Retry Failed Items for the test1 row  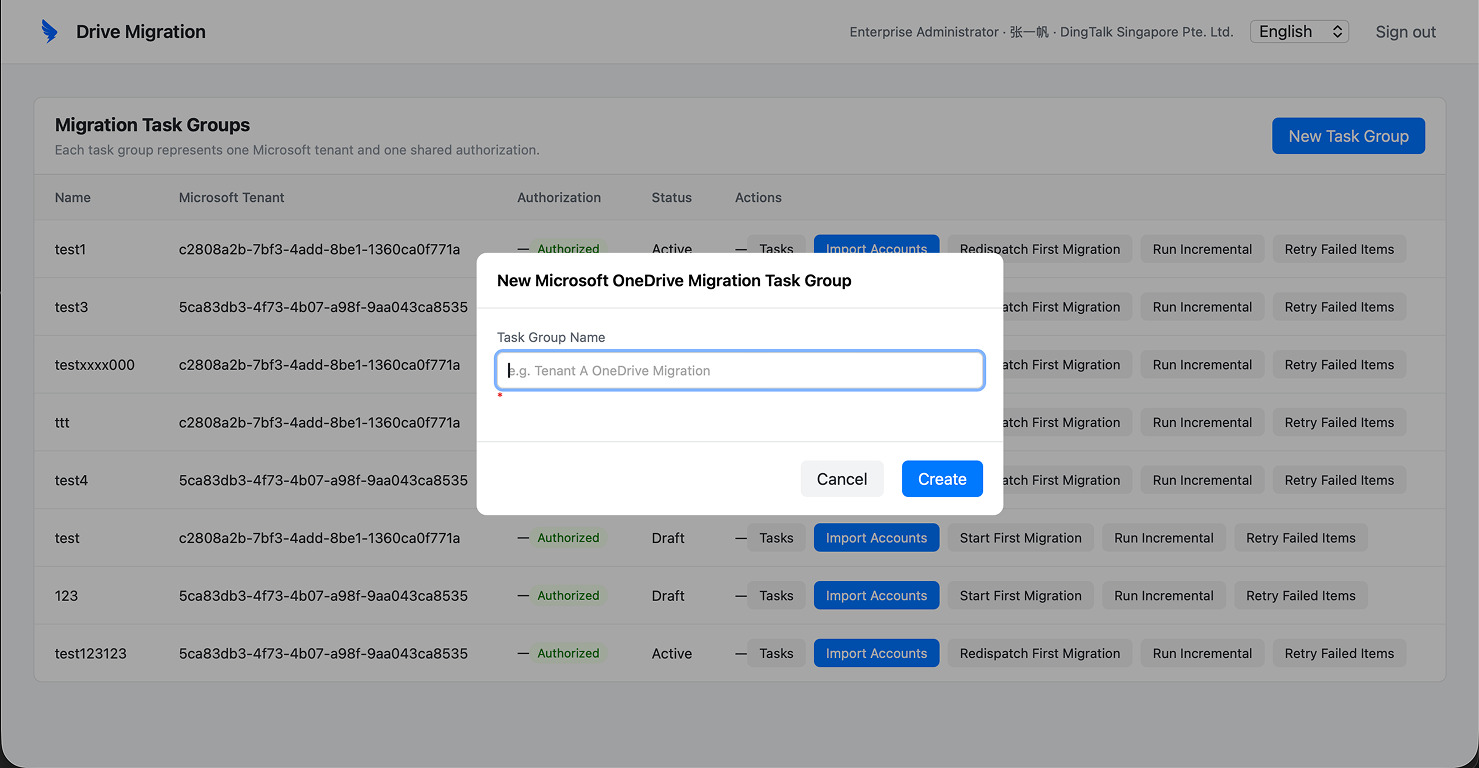1339,250
